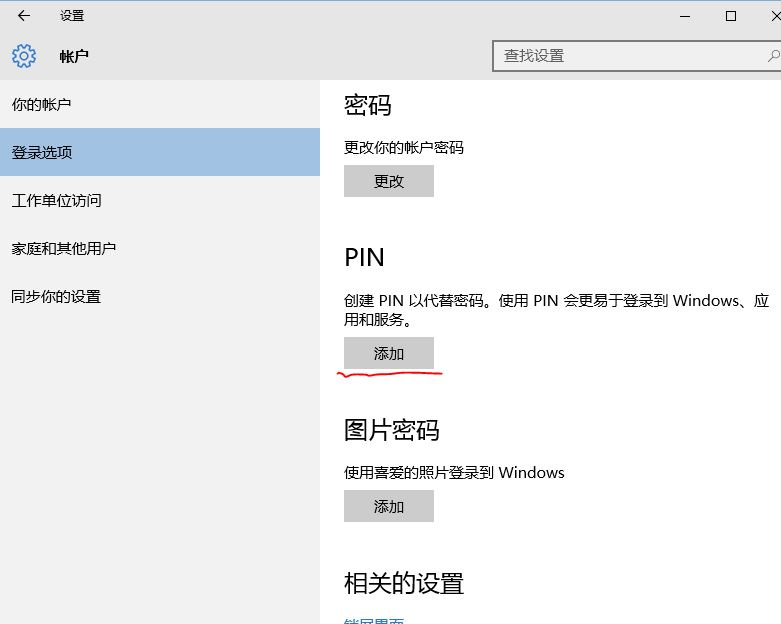
Task: Click the 帐户 page title text
Action: 74,57
